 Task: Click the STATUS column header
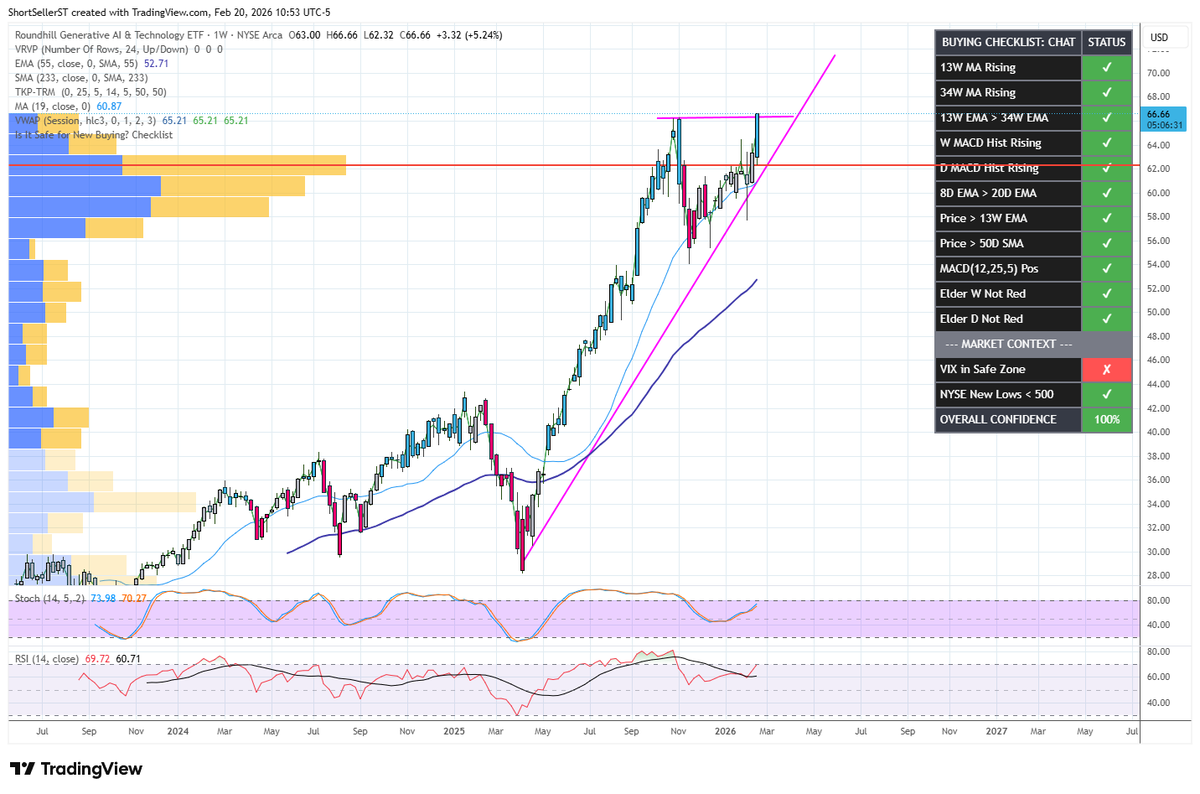click(1107, 42)
